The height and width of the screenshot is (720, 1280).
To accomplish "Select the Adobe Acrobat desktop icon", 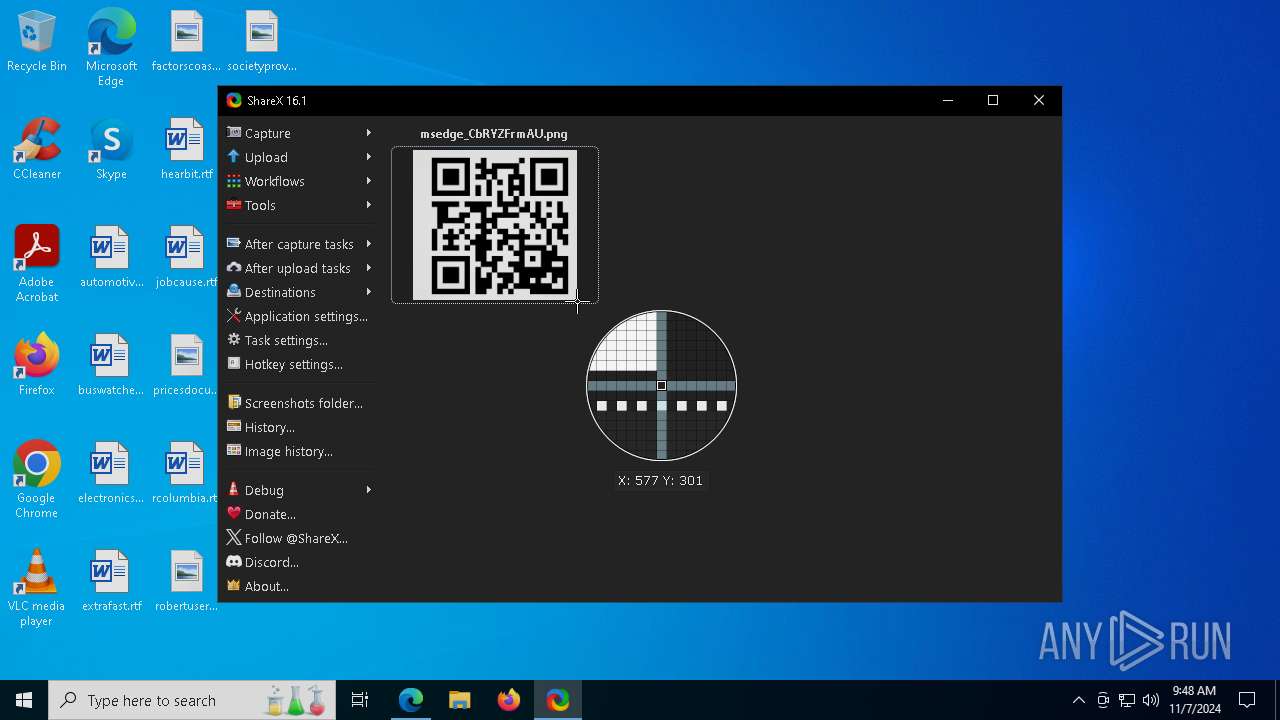I will click(37, 265).
